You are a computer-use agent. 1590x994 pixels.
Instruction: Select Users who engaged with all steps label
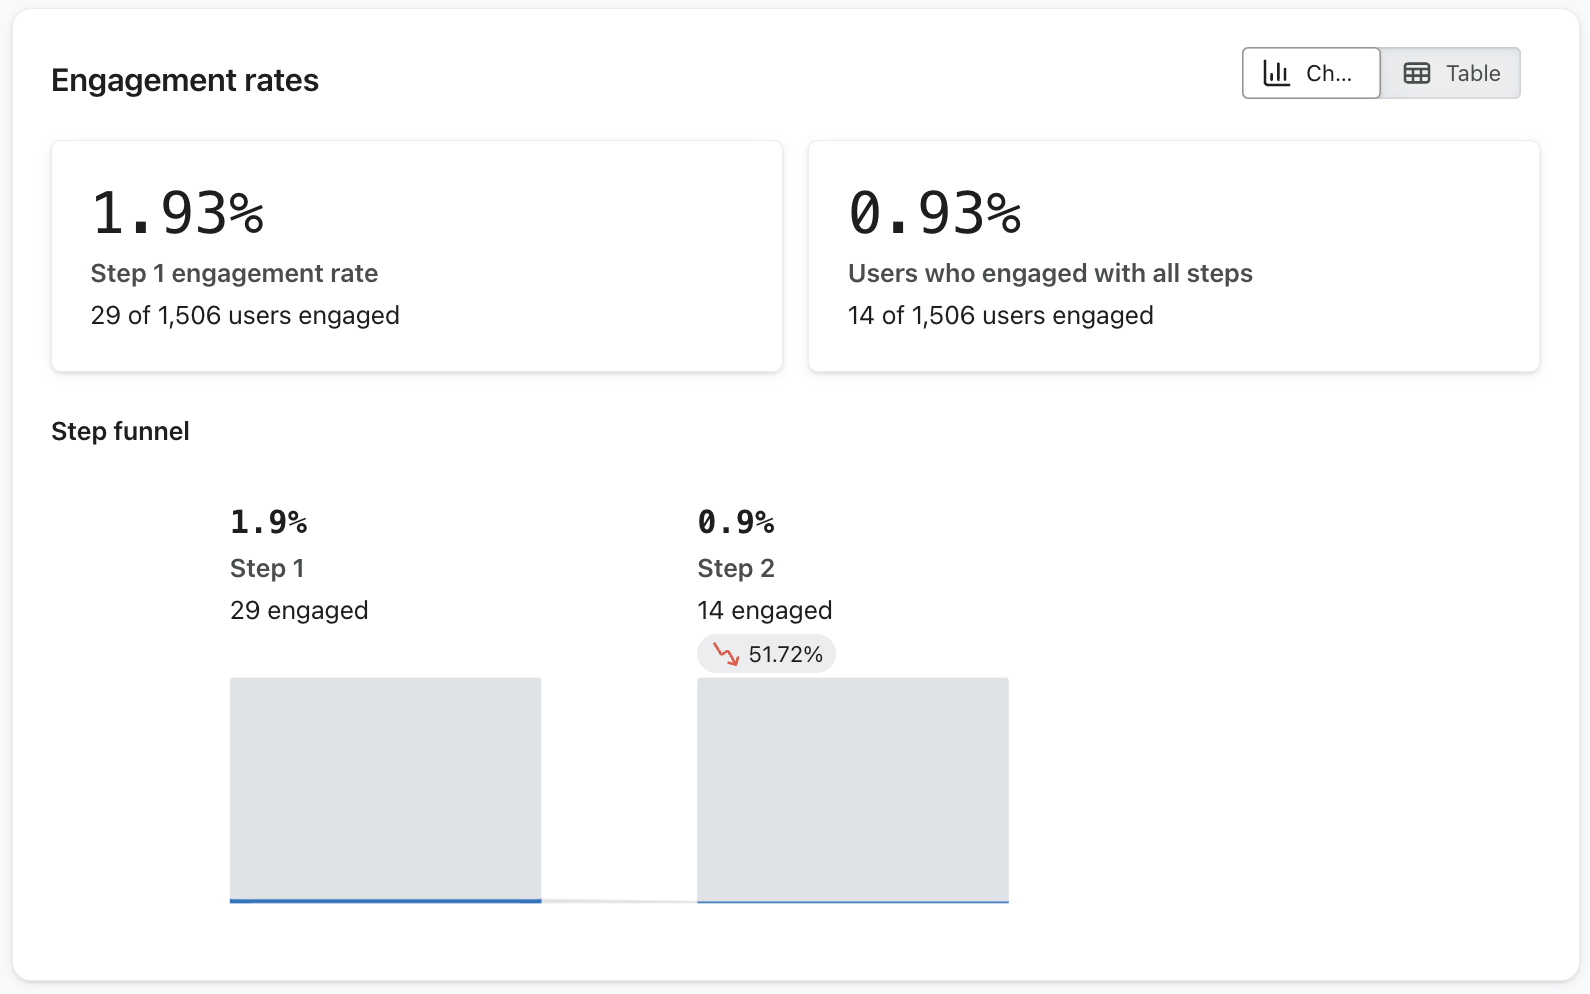1050,273
